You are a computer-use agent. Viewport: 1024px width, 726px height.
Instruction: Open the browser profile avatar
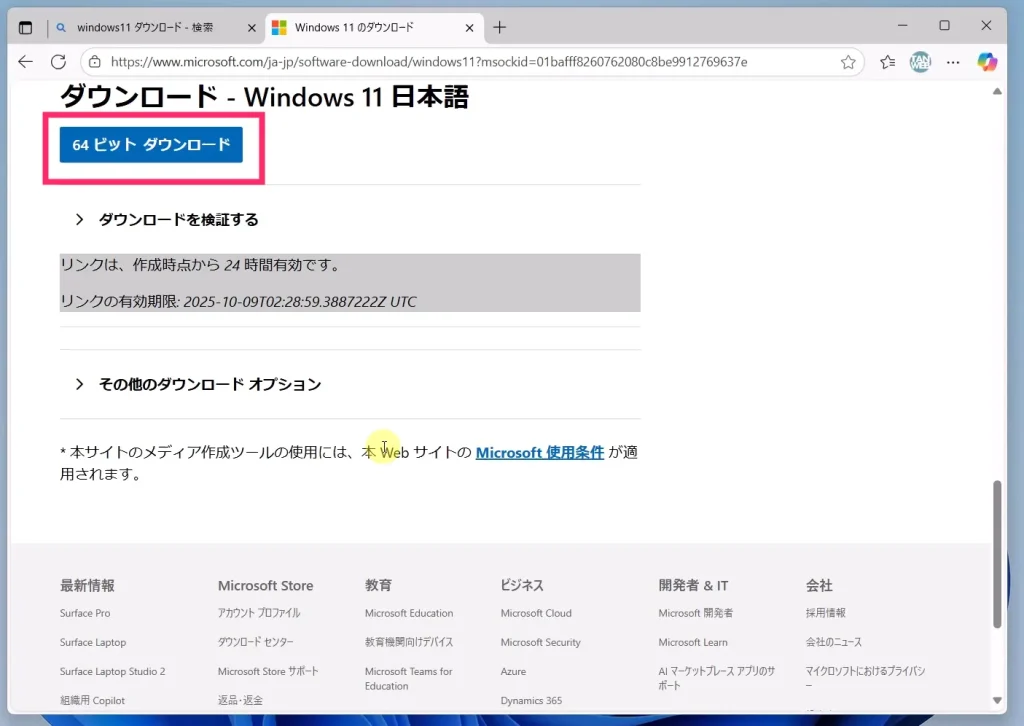click(920, 62)
